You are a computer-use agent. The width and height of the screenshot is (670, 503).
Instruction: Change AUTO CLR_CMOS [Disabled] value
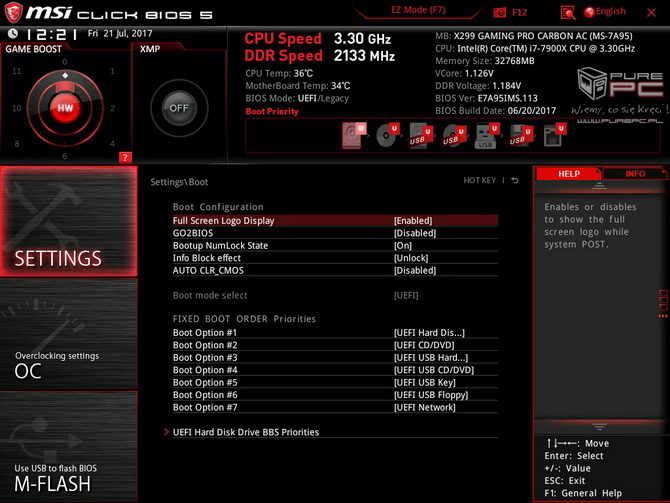coord(414,270)
